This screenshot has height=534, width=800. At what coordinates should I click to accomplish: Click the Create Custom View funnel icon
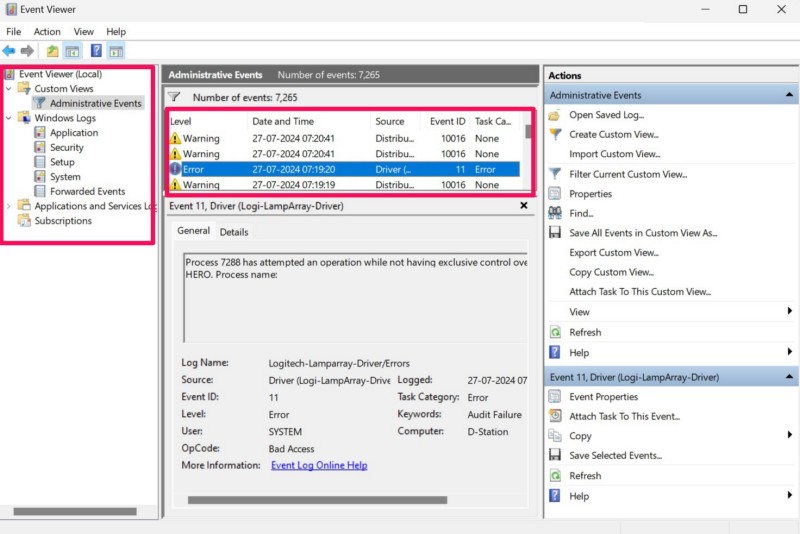(555, 134)
